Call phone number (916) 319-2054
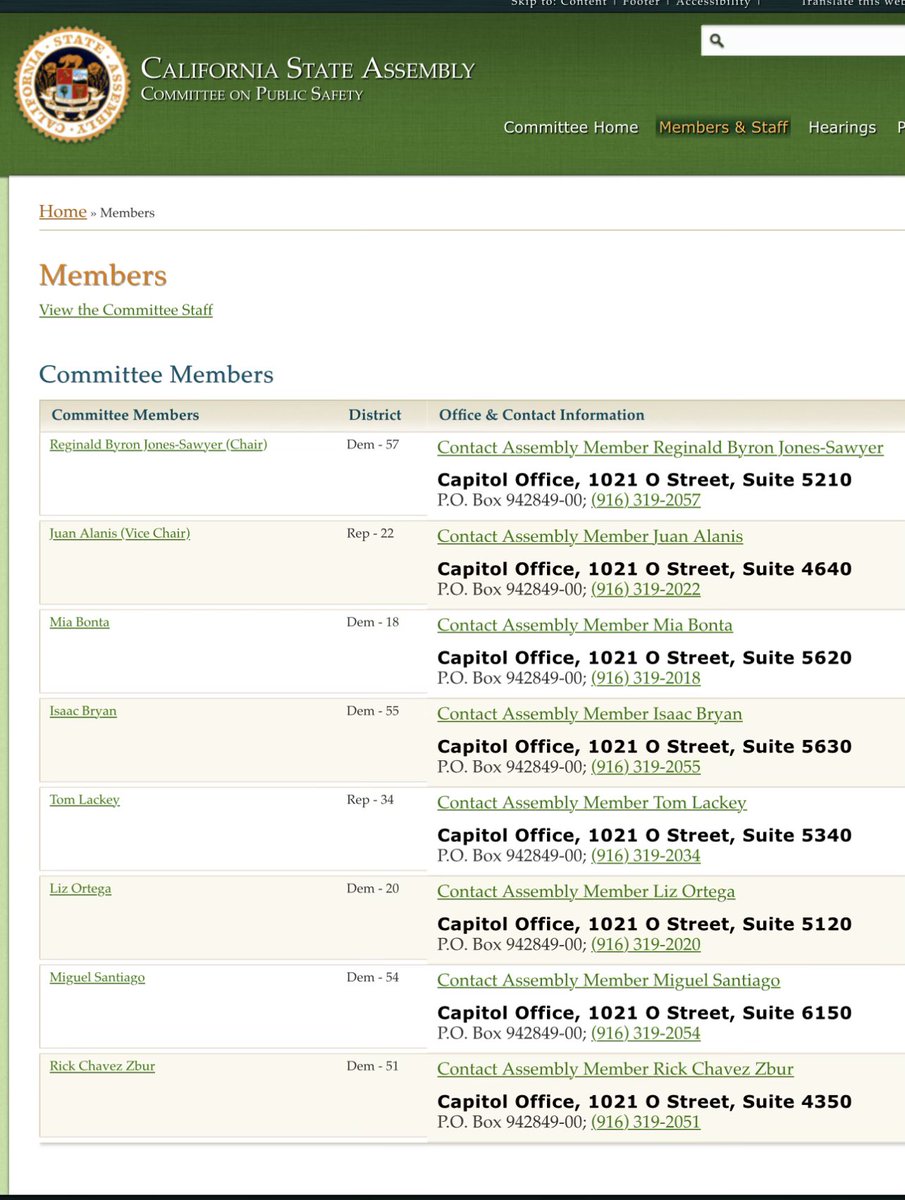Image resolution: width=905 pixels, height=1200 pixels. (x=646, y=1033)
